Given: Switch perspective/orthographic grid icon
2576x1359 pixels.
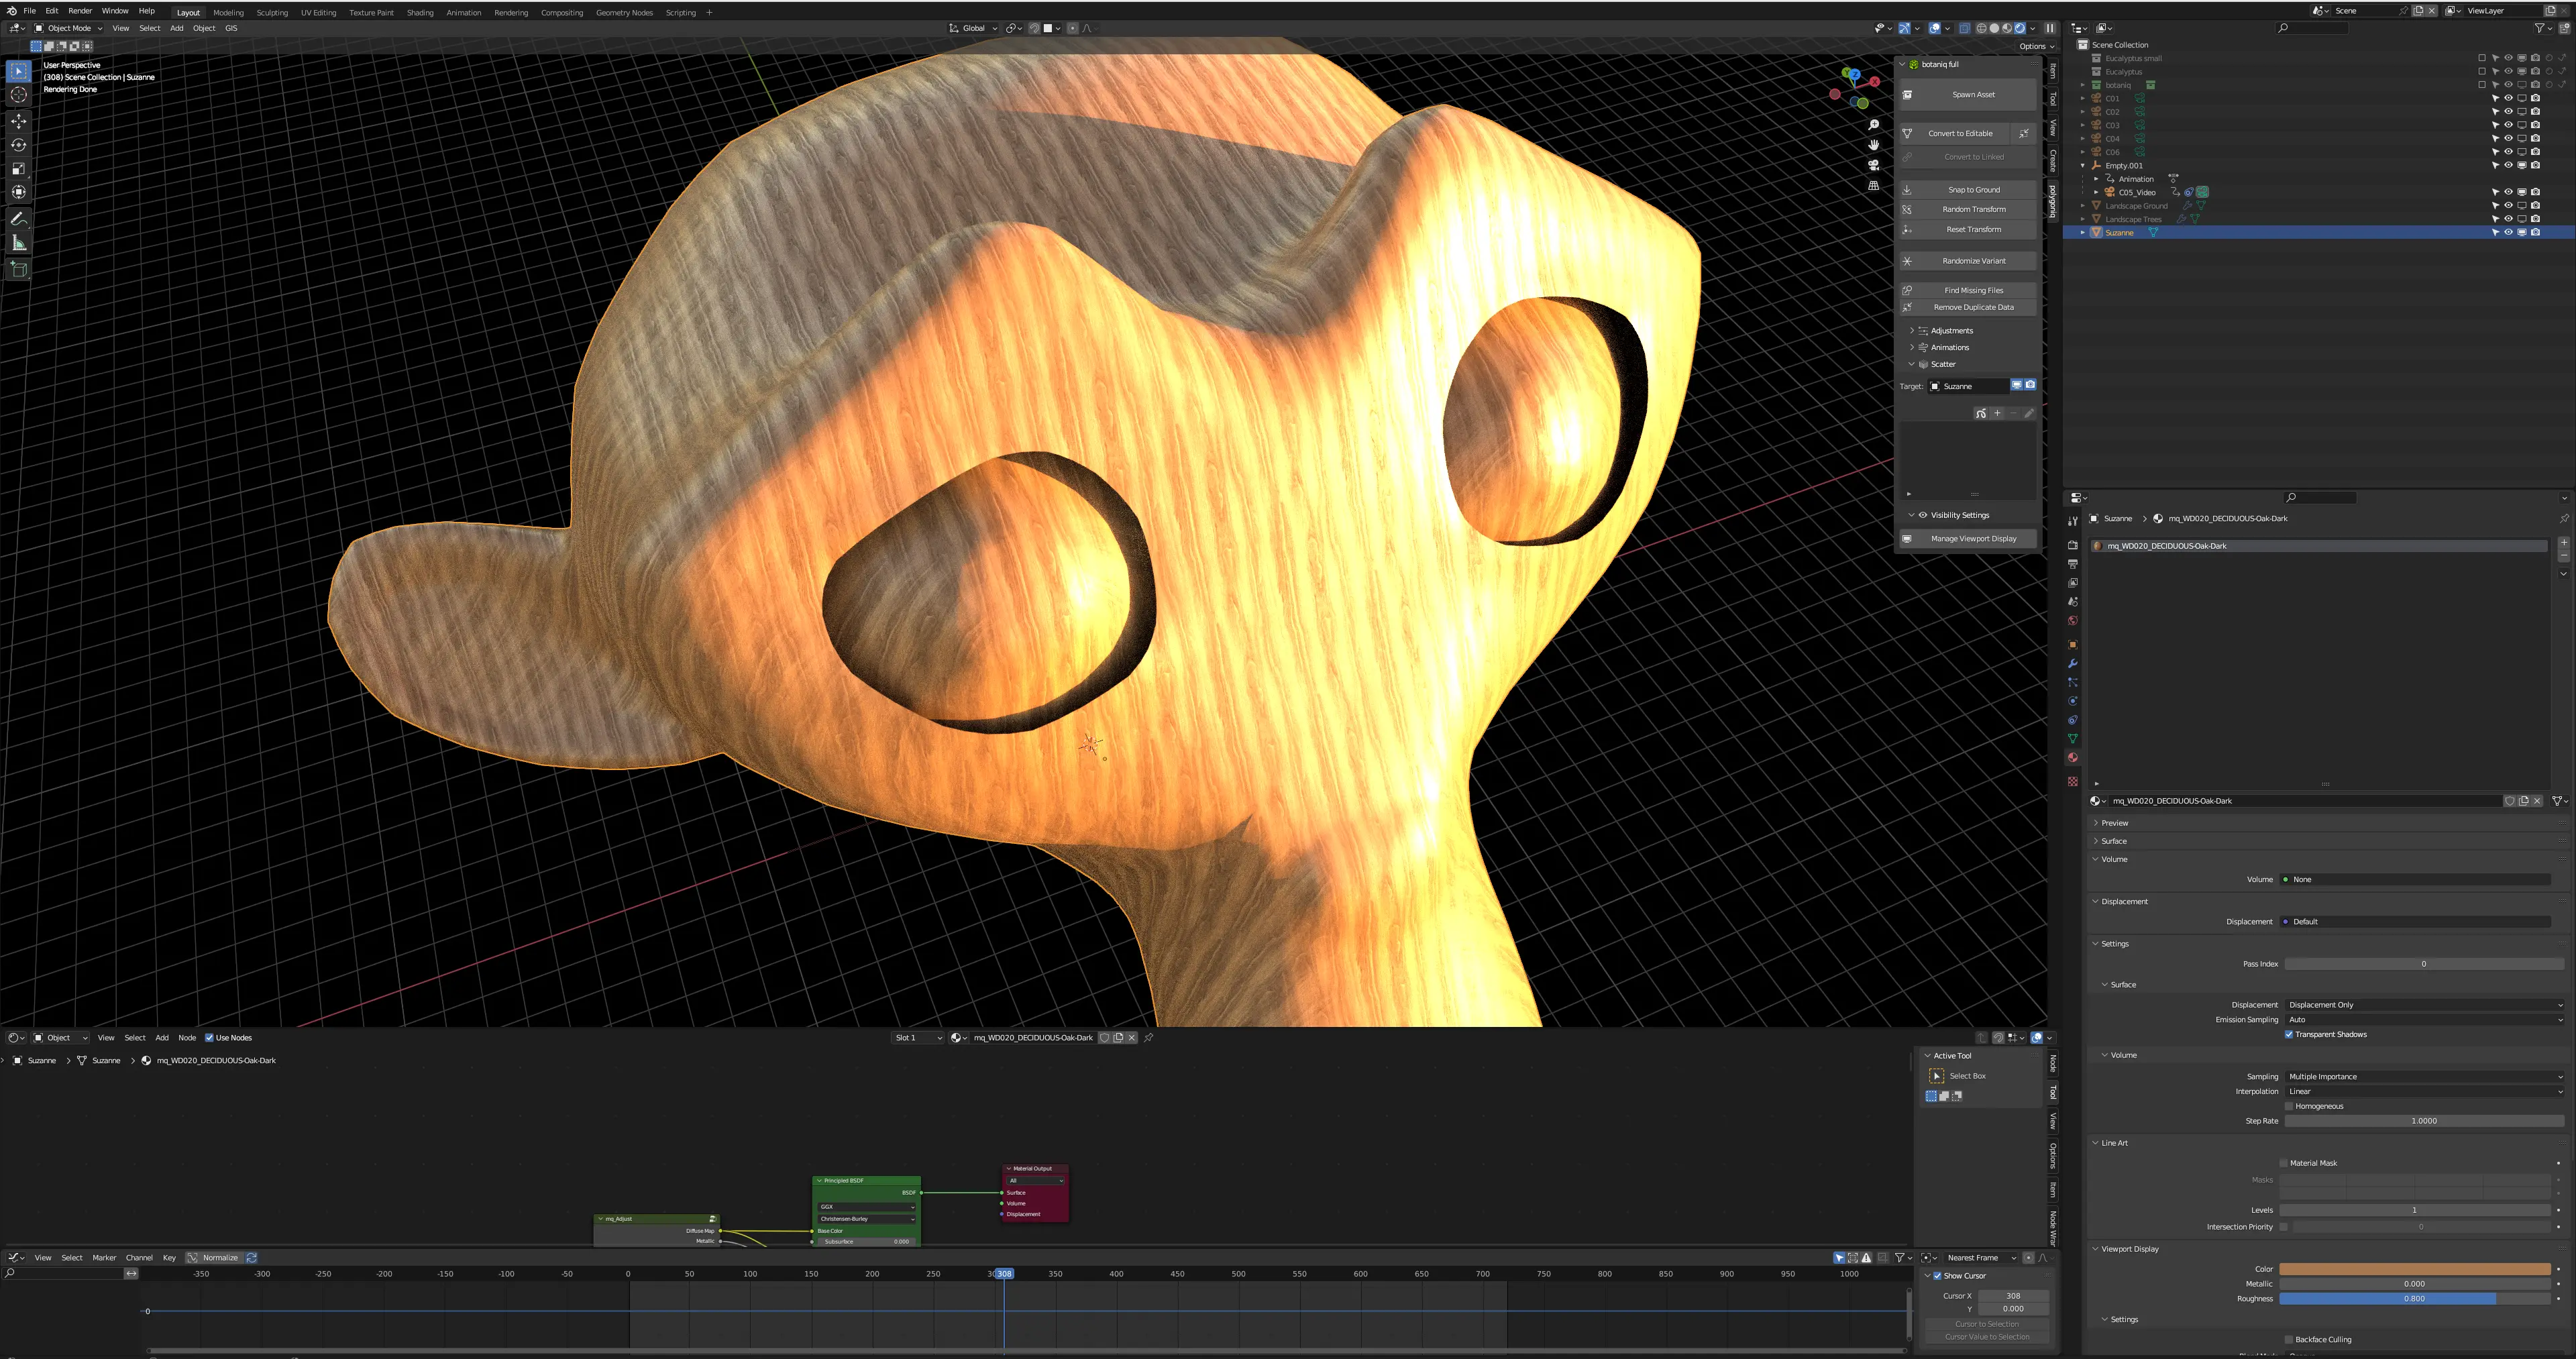Looking at the screenshot, I should (x=1873, y=186).
